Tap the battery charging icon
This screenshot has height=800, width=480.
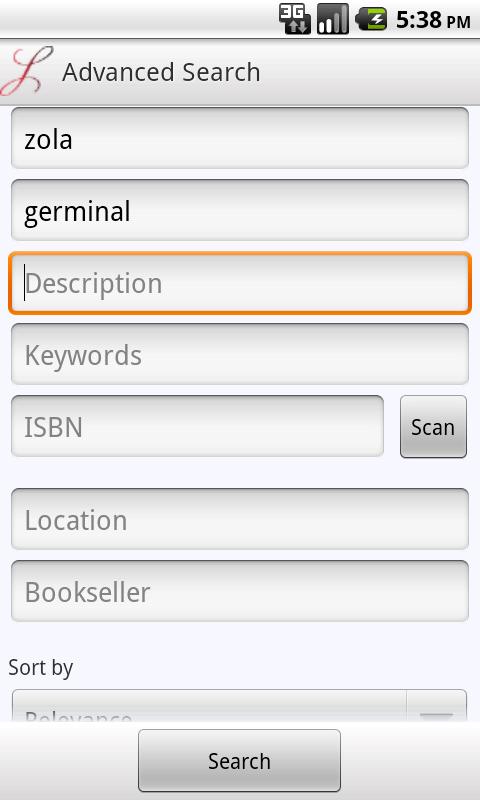pyautogui.click(x=371, y=19)
